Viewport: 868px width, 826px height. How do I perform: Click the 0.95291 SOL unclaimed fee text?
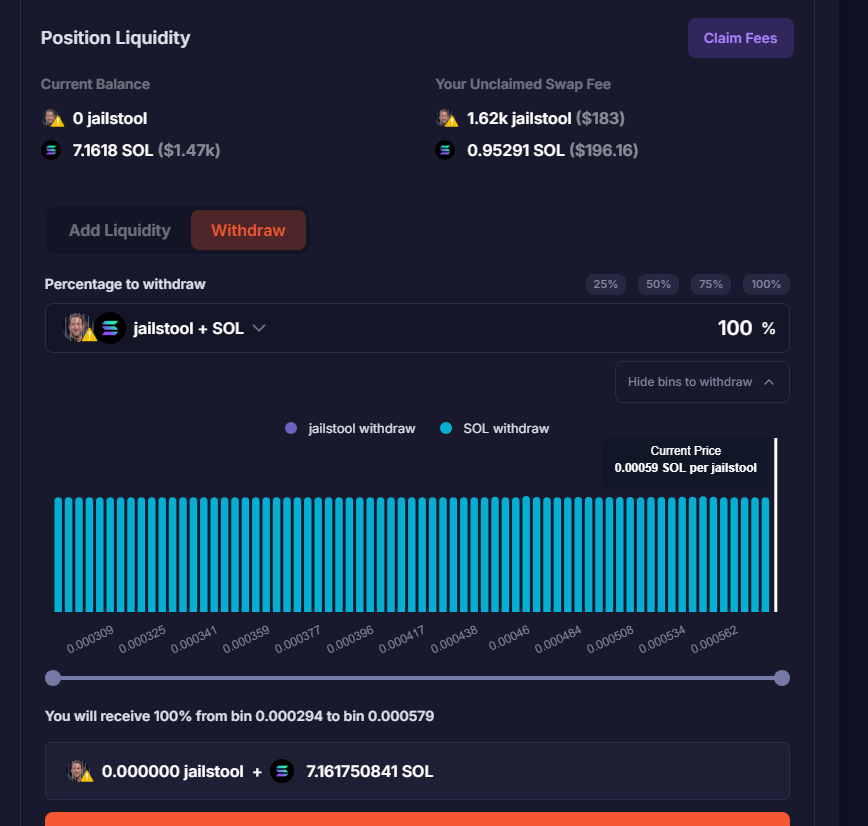[516, 151]
